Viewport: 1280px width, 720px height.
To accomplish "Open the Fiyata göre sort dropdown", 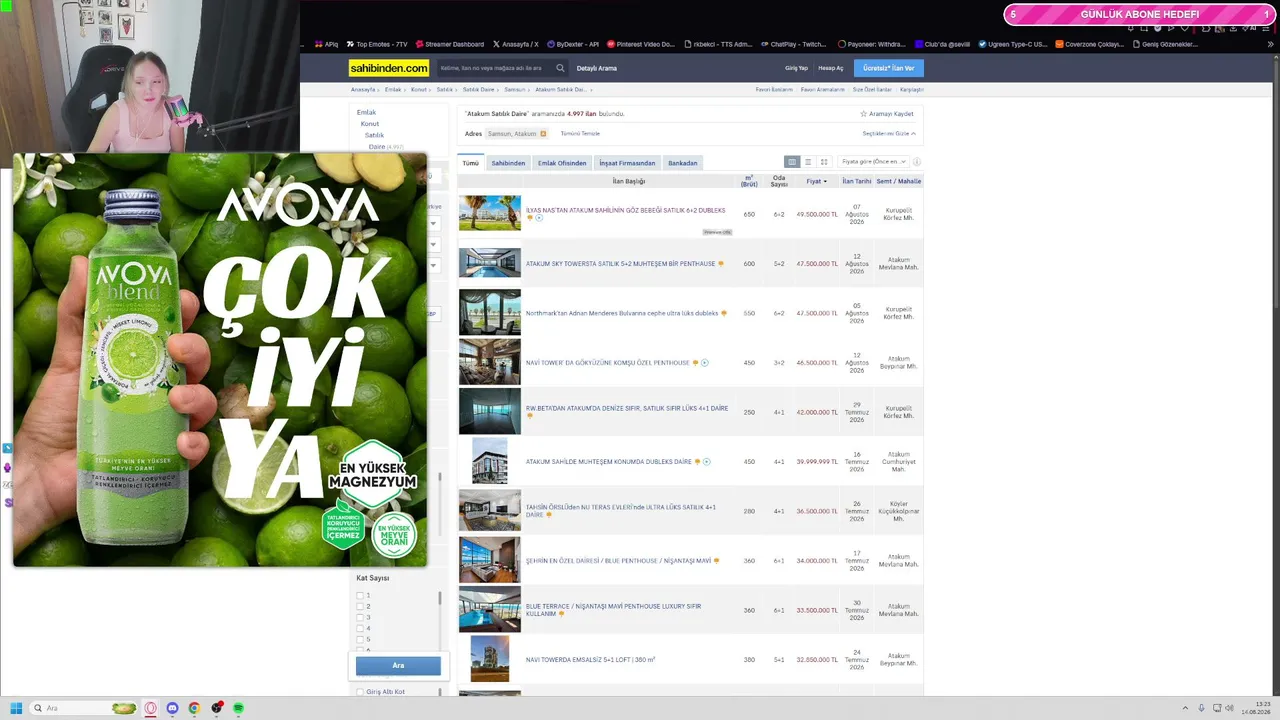I will (x=873, y=162).
